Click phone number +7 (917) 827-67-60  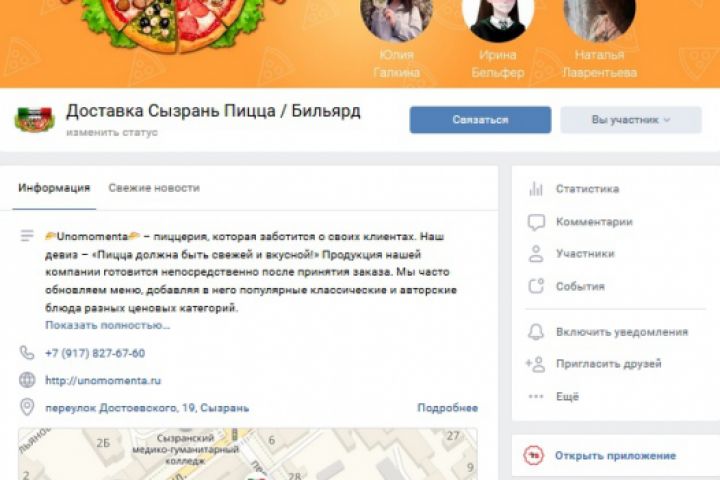pyautogui.click(x=95, y=353)
